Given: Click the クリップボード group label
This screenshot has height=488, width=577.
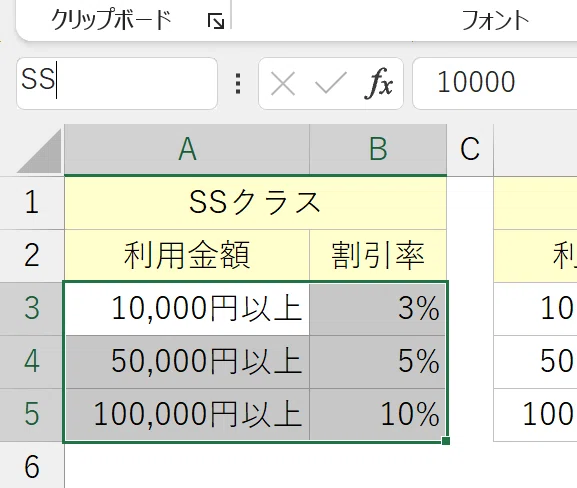Looking at the screenshot, I should [111, 20].
